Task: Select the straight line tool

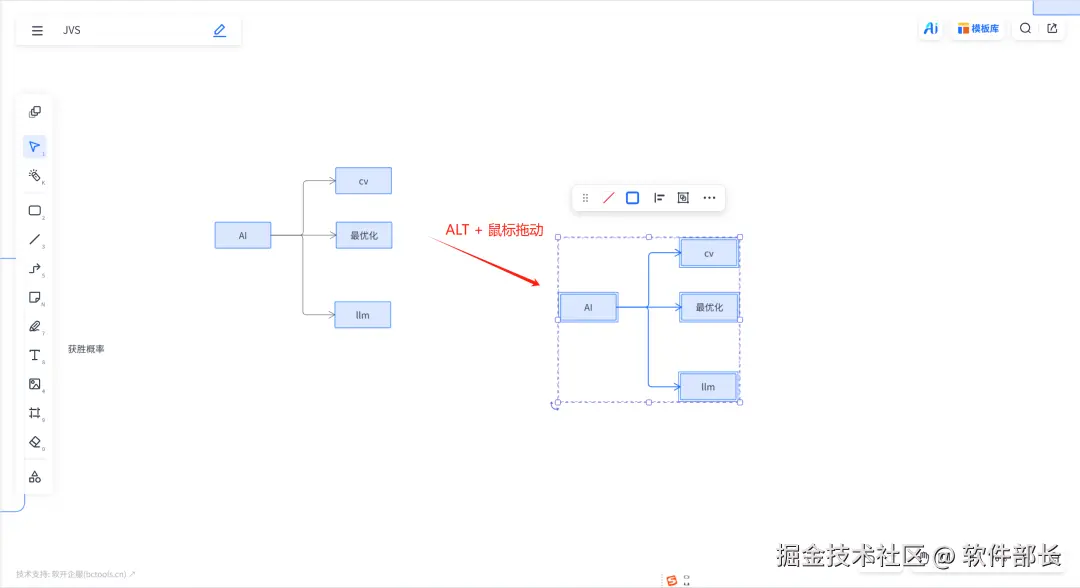Action: (x=34, y=240)
